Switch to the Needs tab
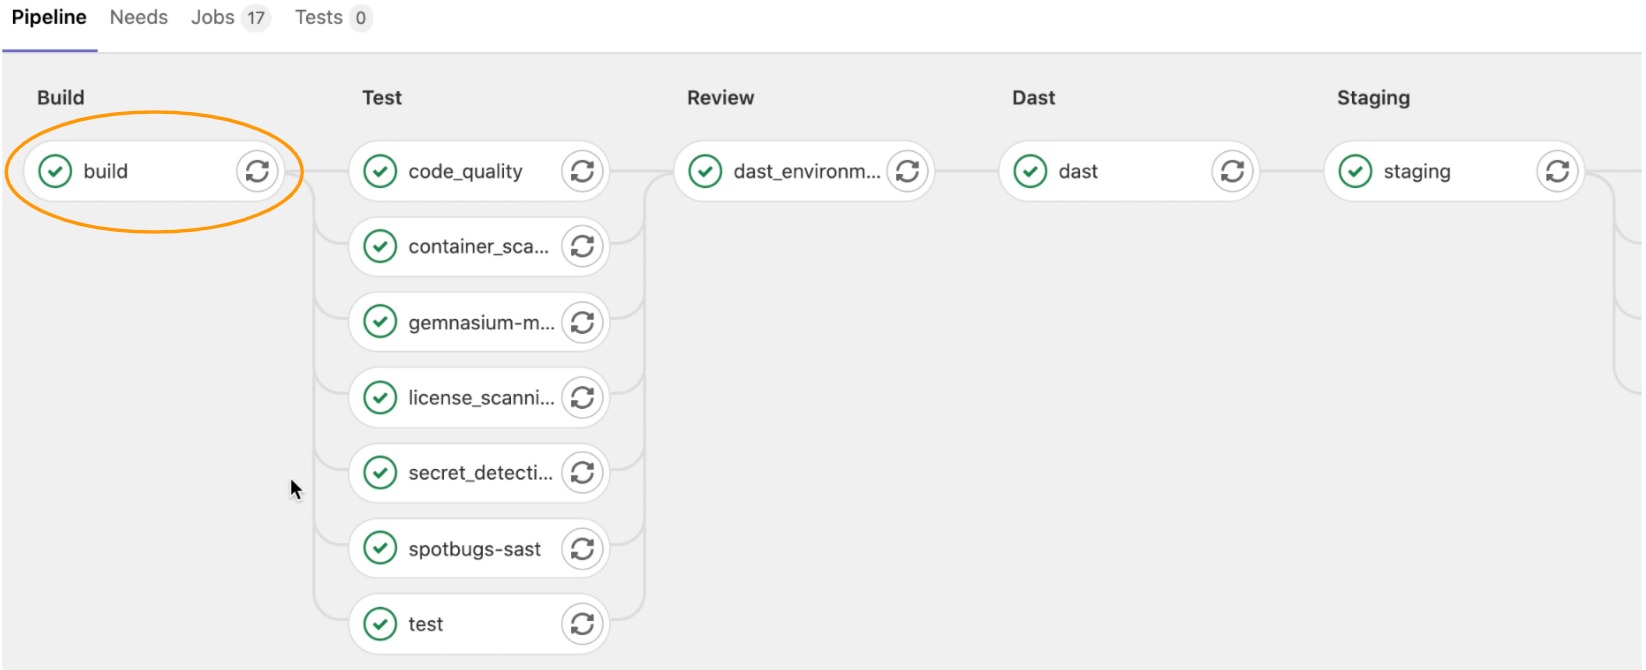Screen dimensions: 1646x670 click(x=139, y=18)
